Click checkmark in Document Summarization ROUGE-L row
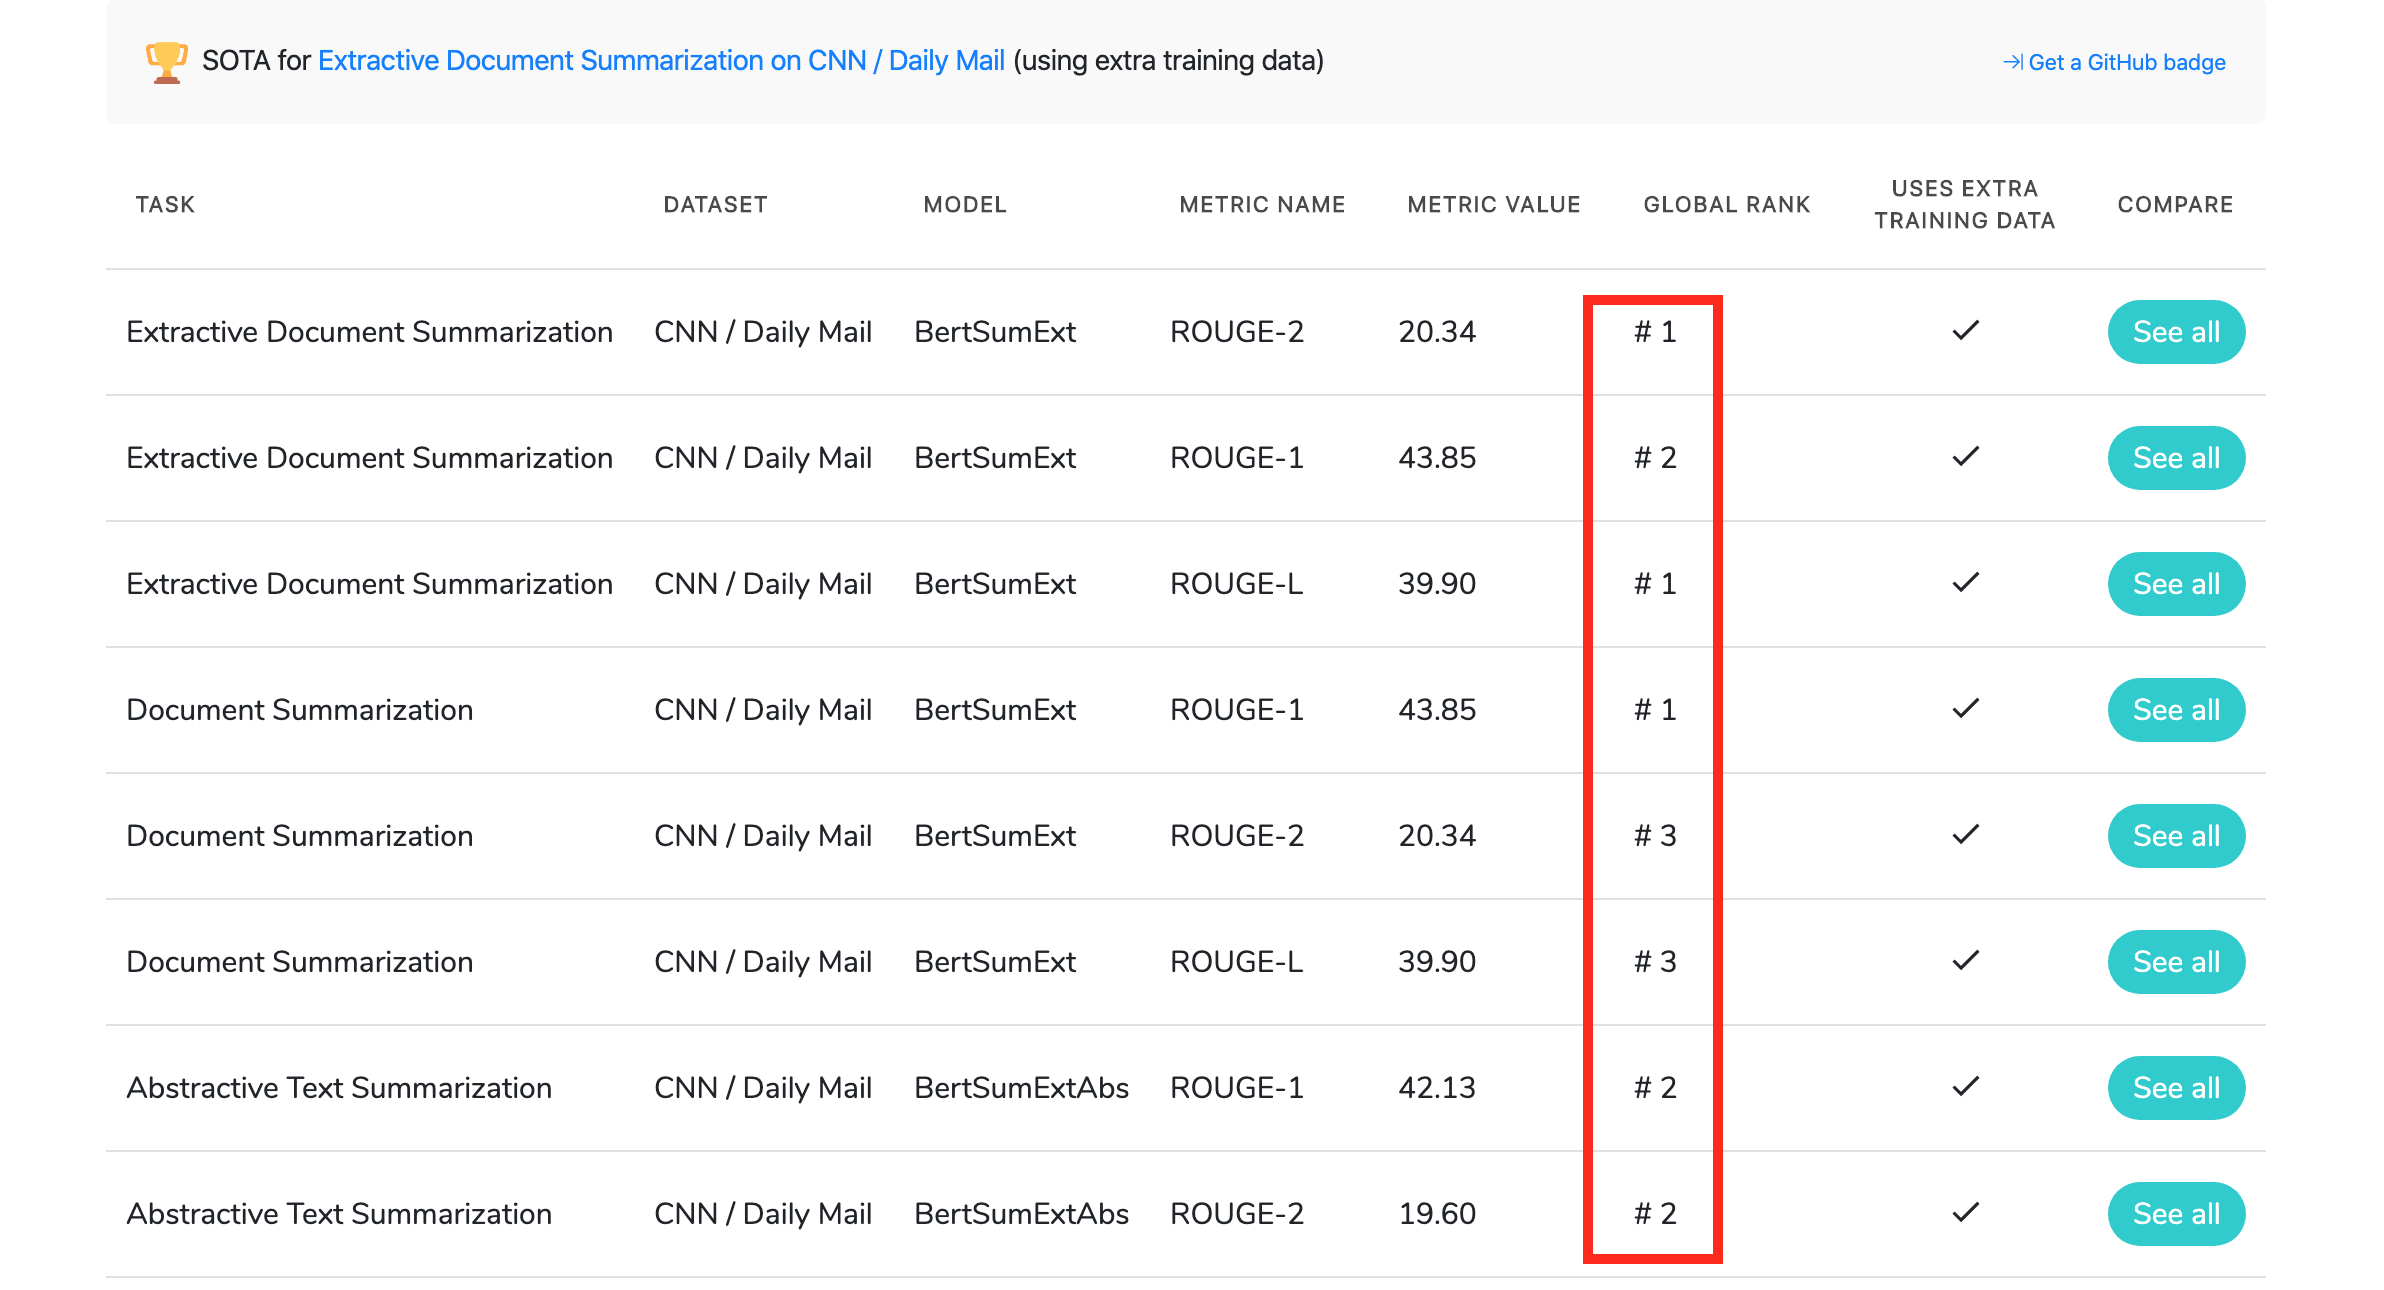Image resolution: width=2384 pixels, height=1290 pixels. [1965, 961]
